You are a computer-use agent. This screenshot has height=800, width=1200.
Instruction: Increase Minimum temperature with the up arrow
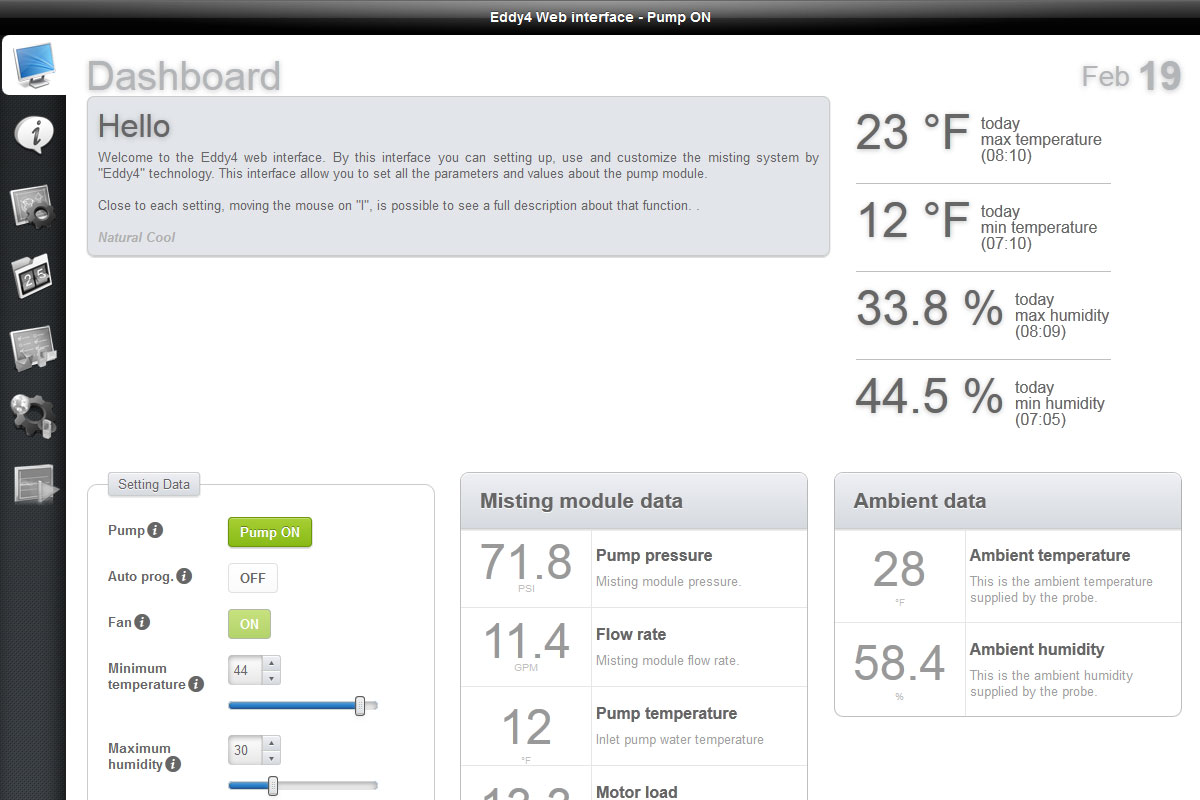click(271, 663)
